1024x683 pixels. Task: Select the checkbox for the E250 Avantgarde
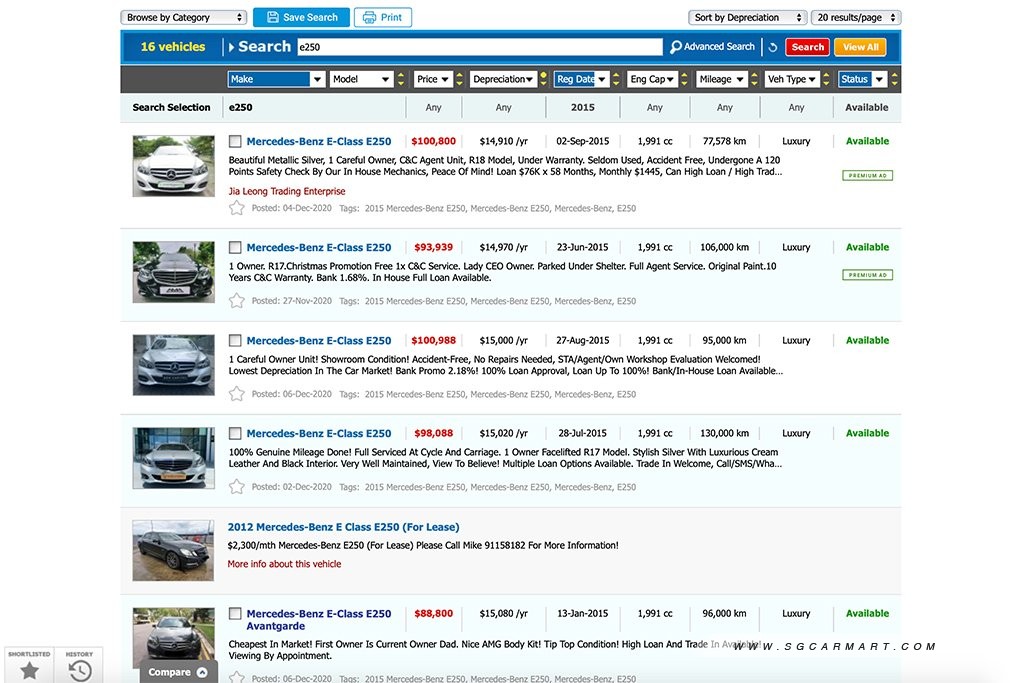(235, 614)
